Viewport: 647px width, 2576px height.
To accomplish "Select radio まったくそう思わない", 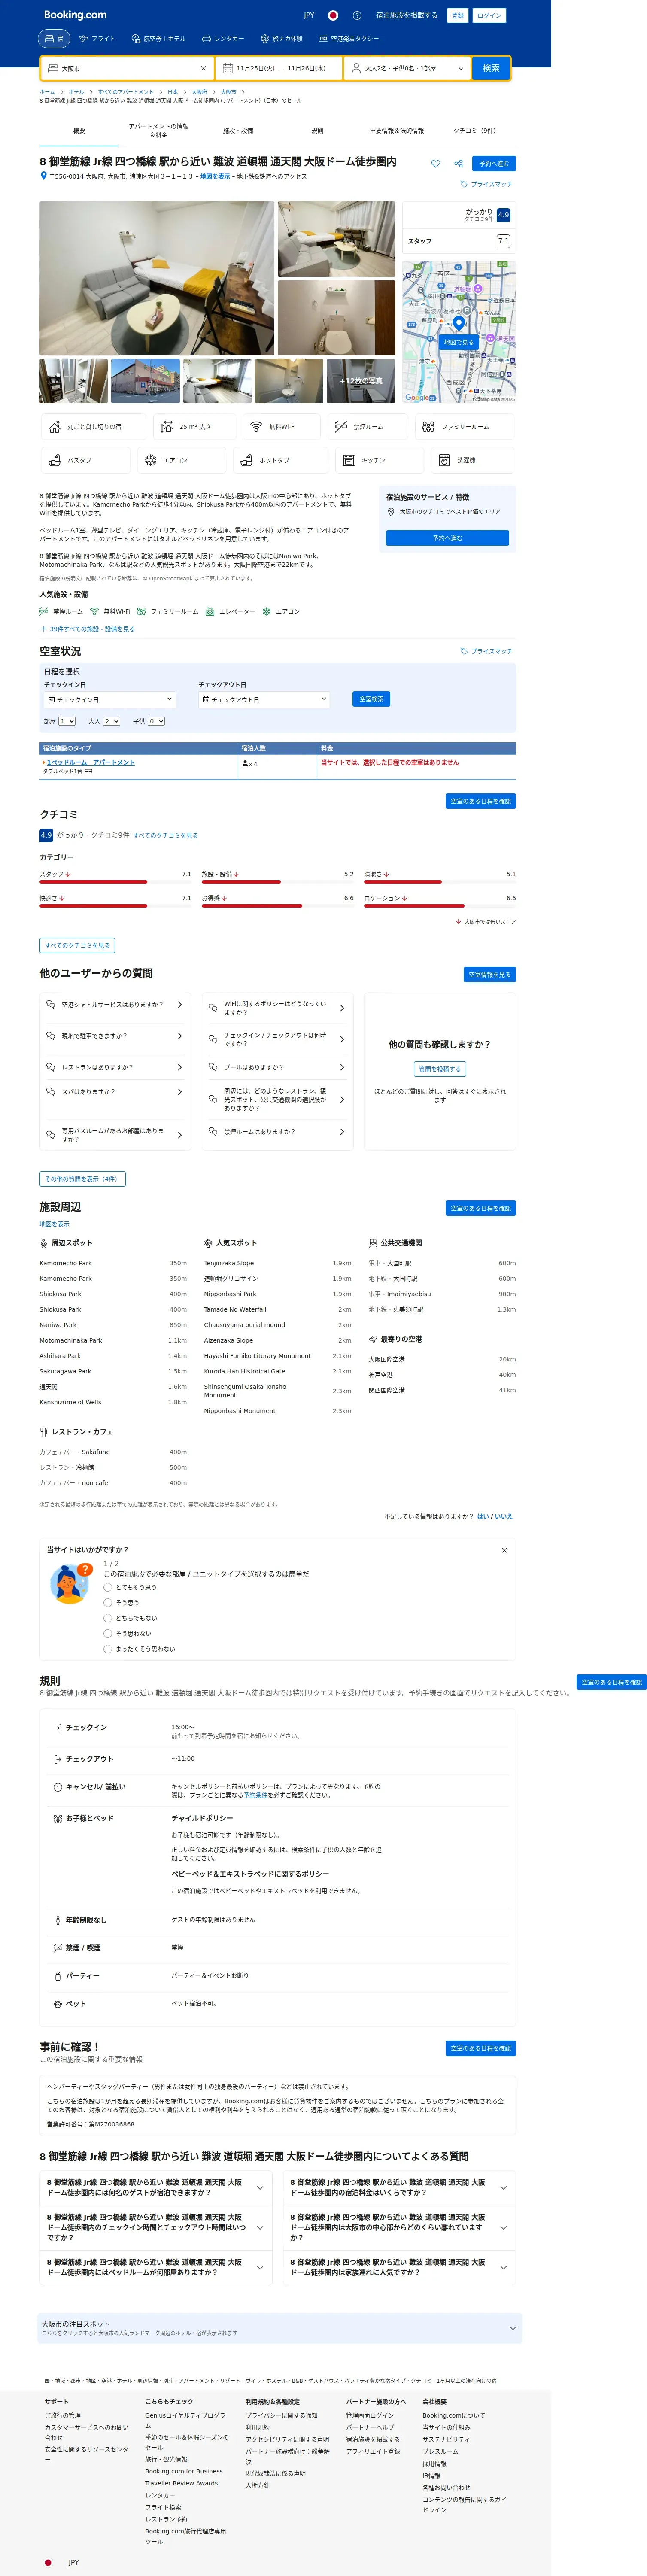I will (108, 1649).
